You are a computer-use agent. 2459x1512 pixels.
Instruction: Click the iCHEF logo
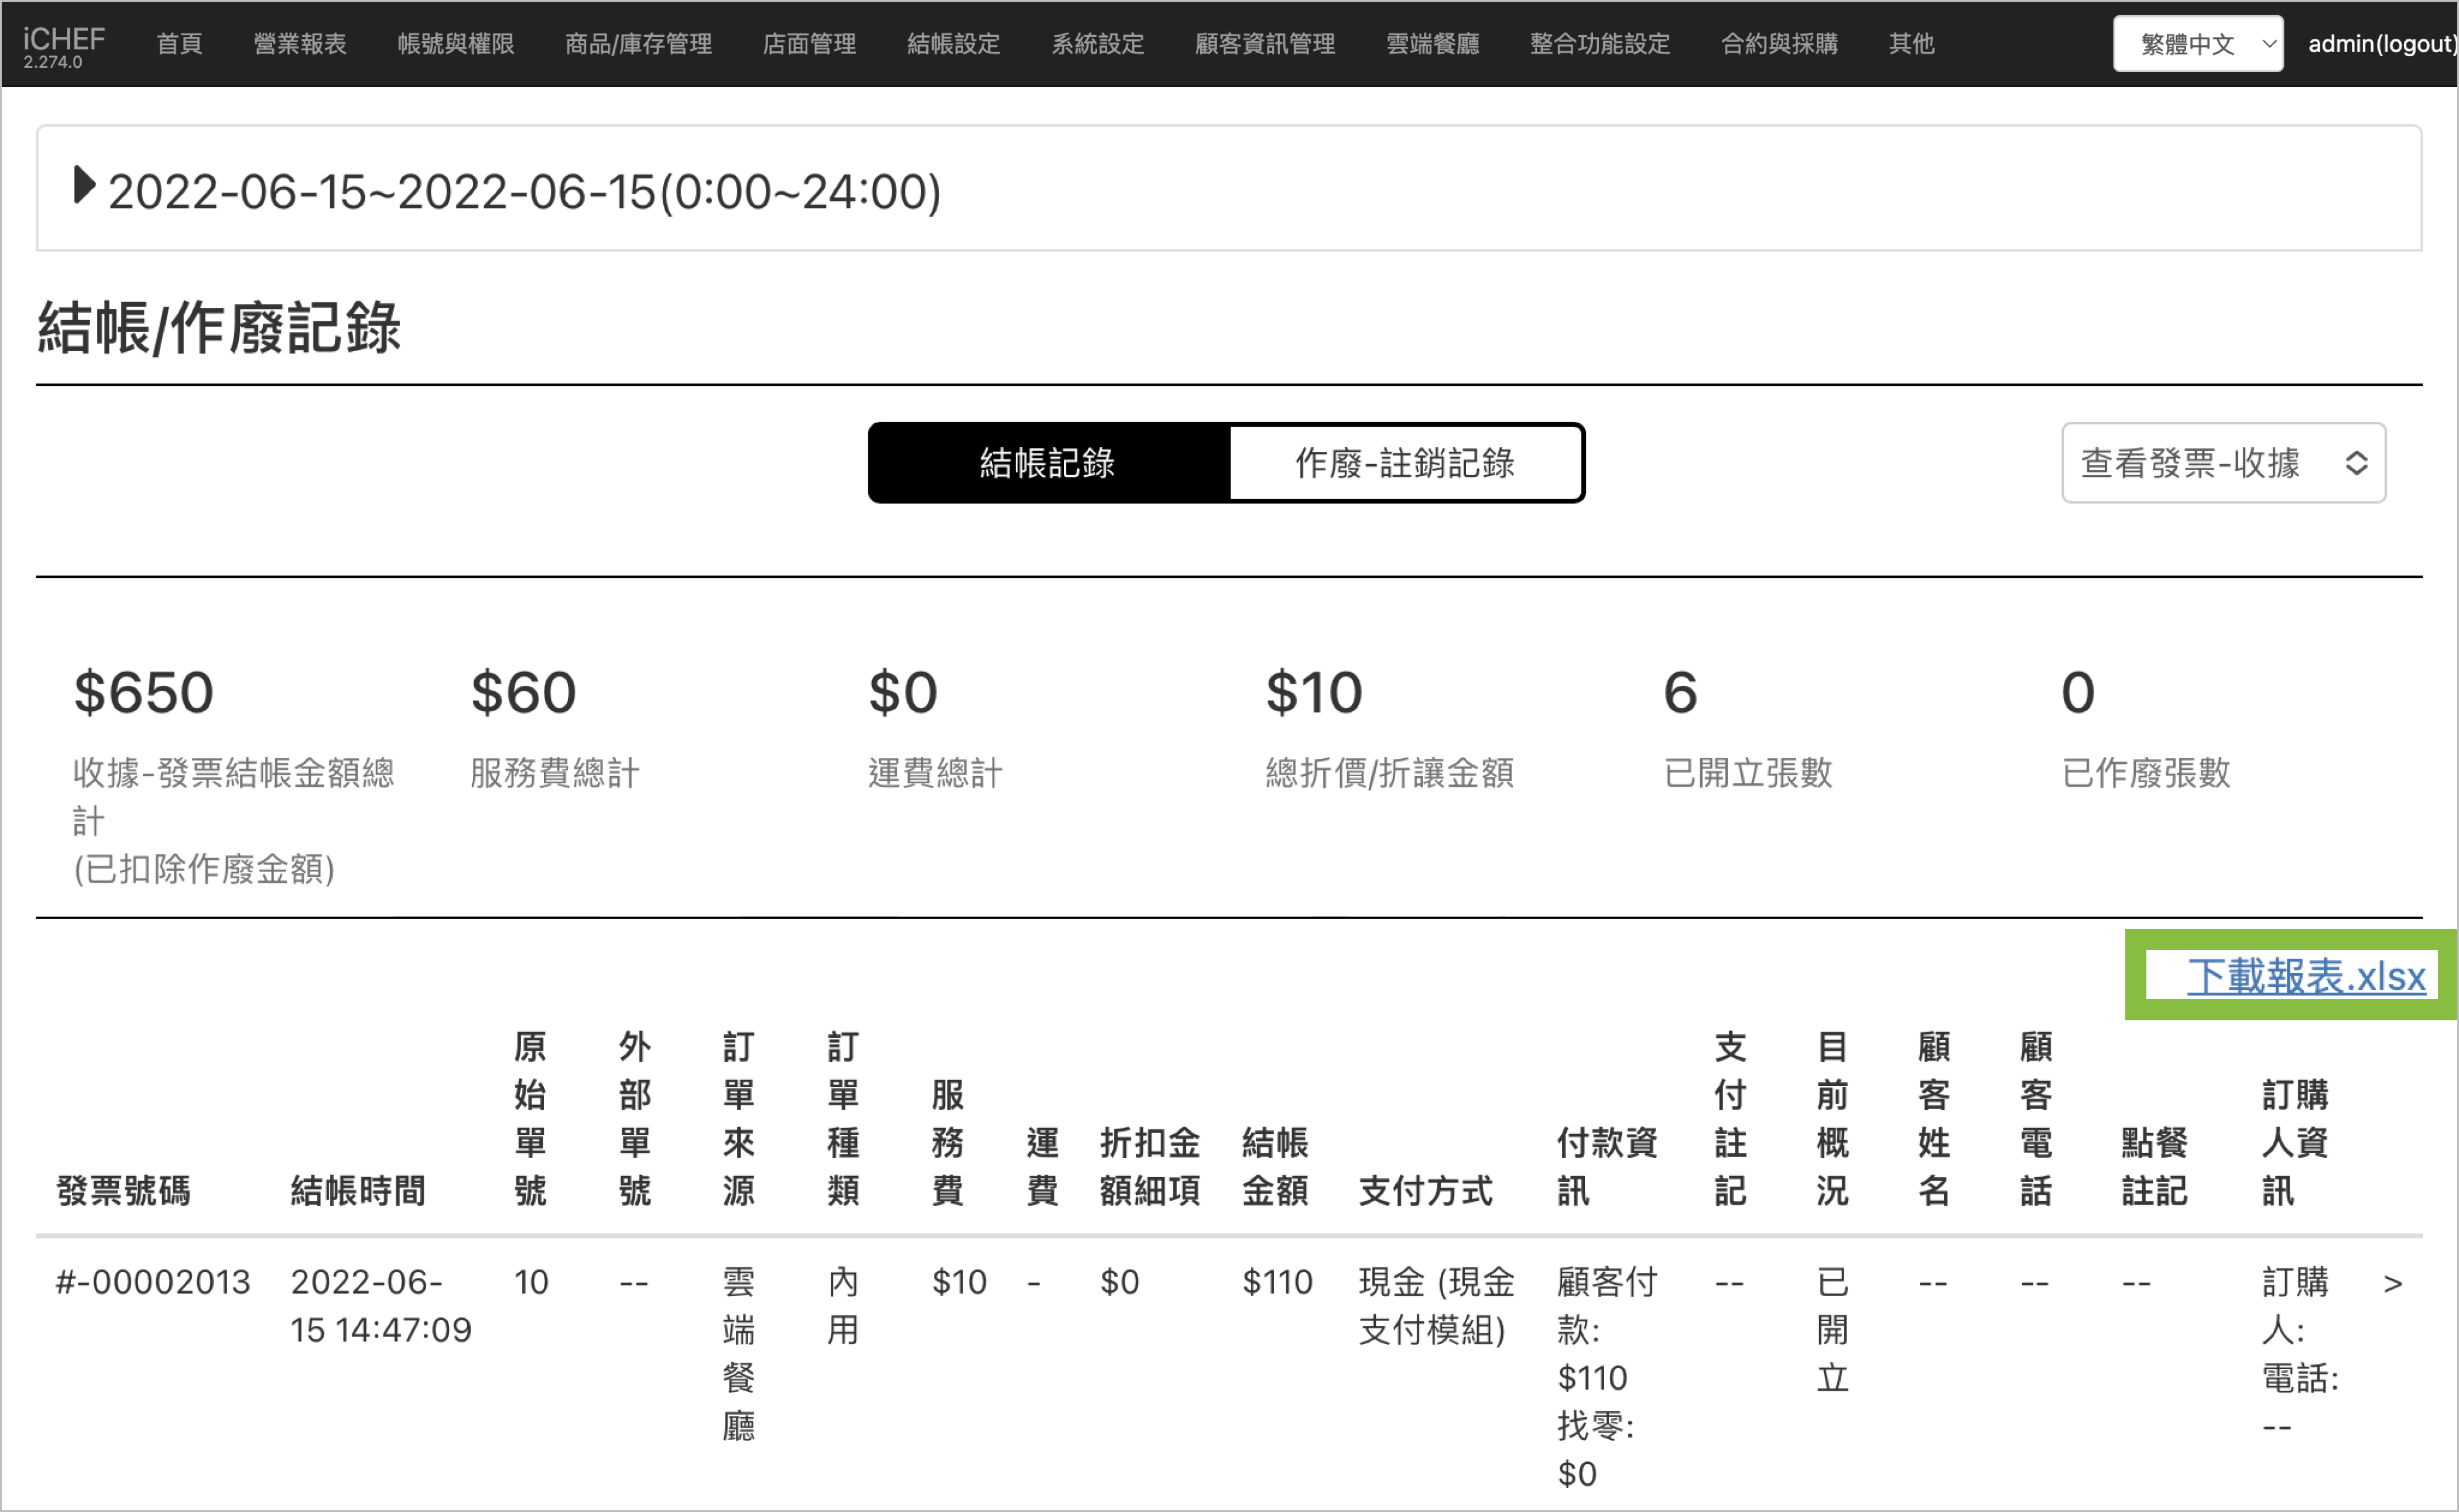click(x=63, y=40)
